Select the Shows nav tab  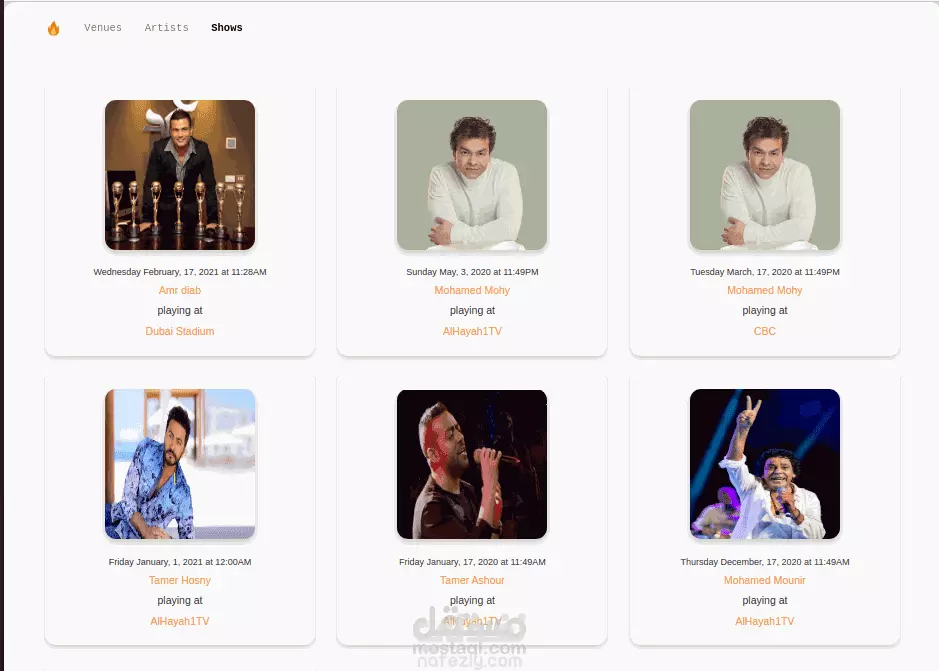226,28
